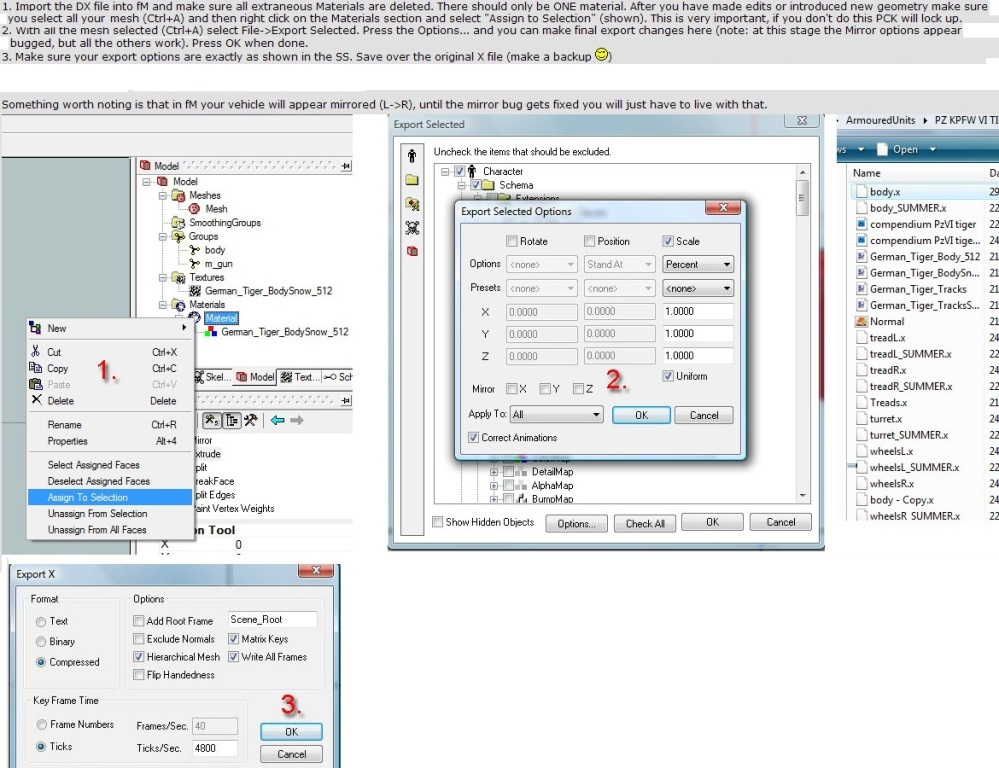Uncheck the Scale checkbox
999x768 pixels.
point(668,241)
